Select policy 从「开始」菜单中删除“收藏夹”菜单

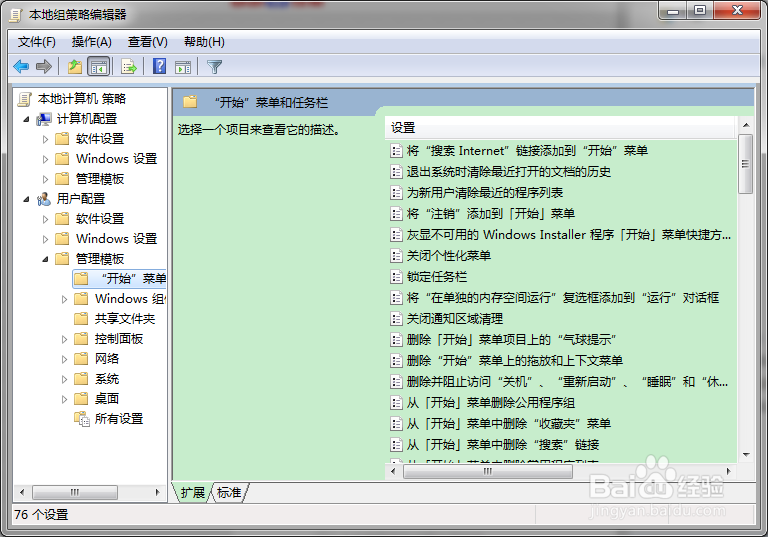click(508, 424)
